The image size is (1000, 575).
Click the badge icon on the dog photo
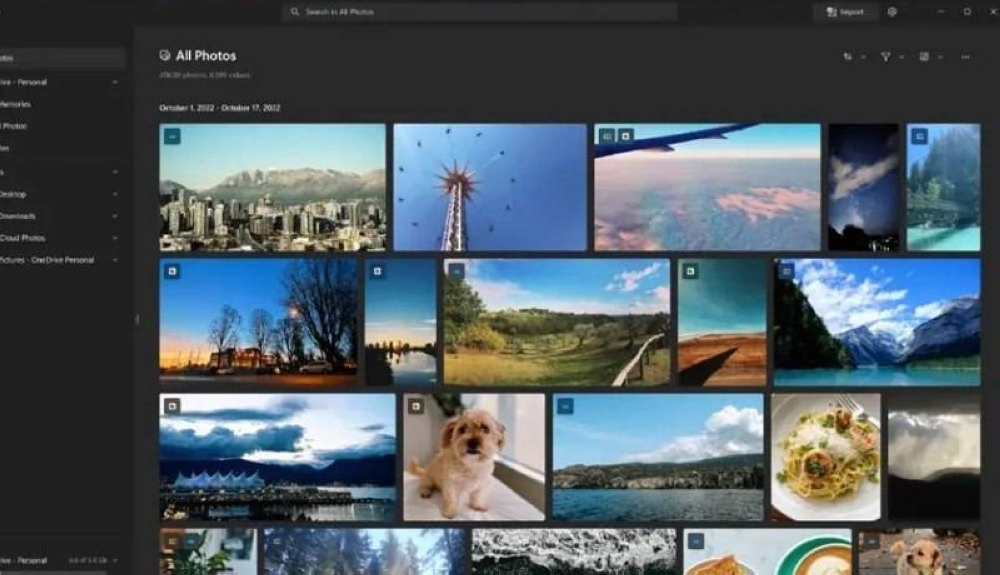pyautogui.click(x=416, y=406)
